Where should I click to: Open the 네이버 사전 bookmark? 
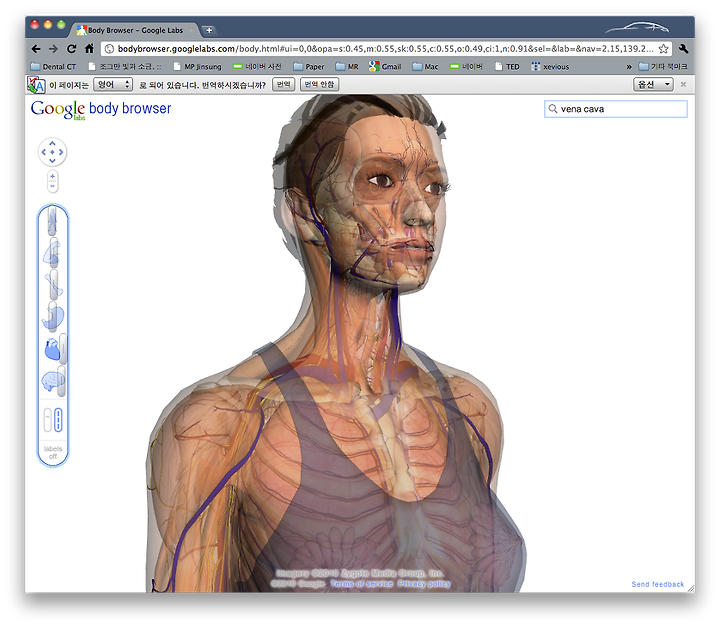click(x=257, y=67)
